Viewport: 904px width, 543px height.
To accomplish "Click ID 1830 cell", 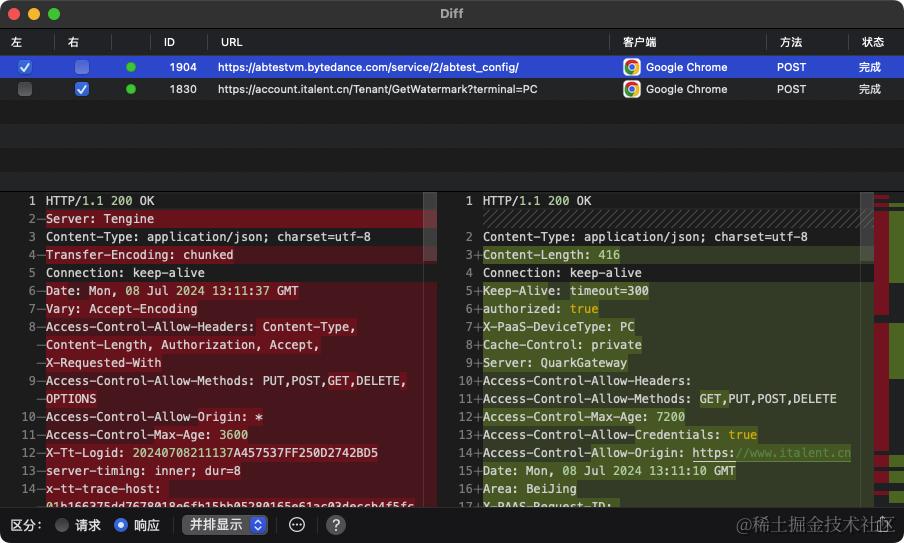I will pyautogui.click(x=183, y=89).
